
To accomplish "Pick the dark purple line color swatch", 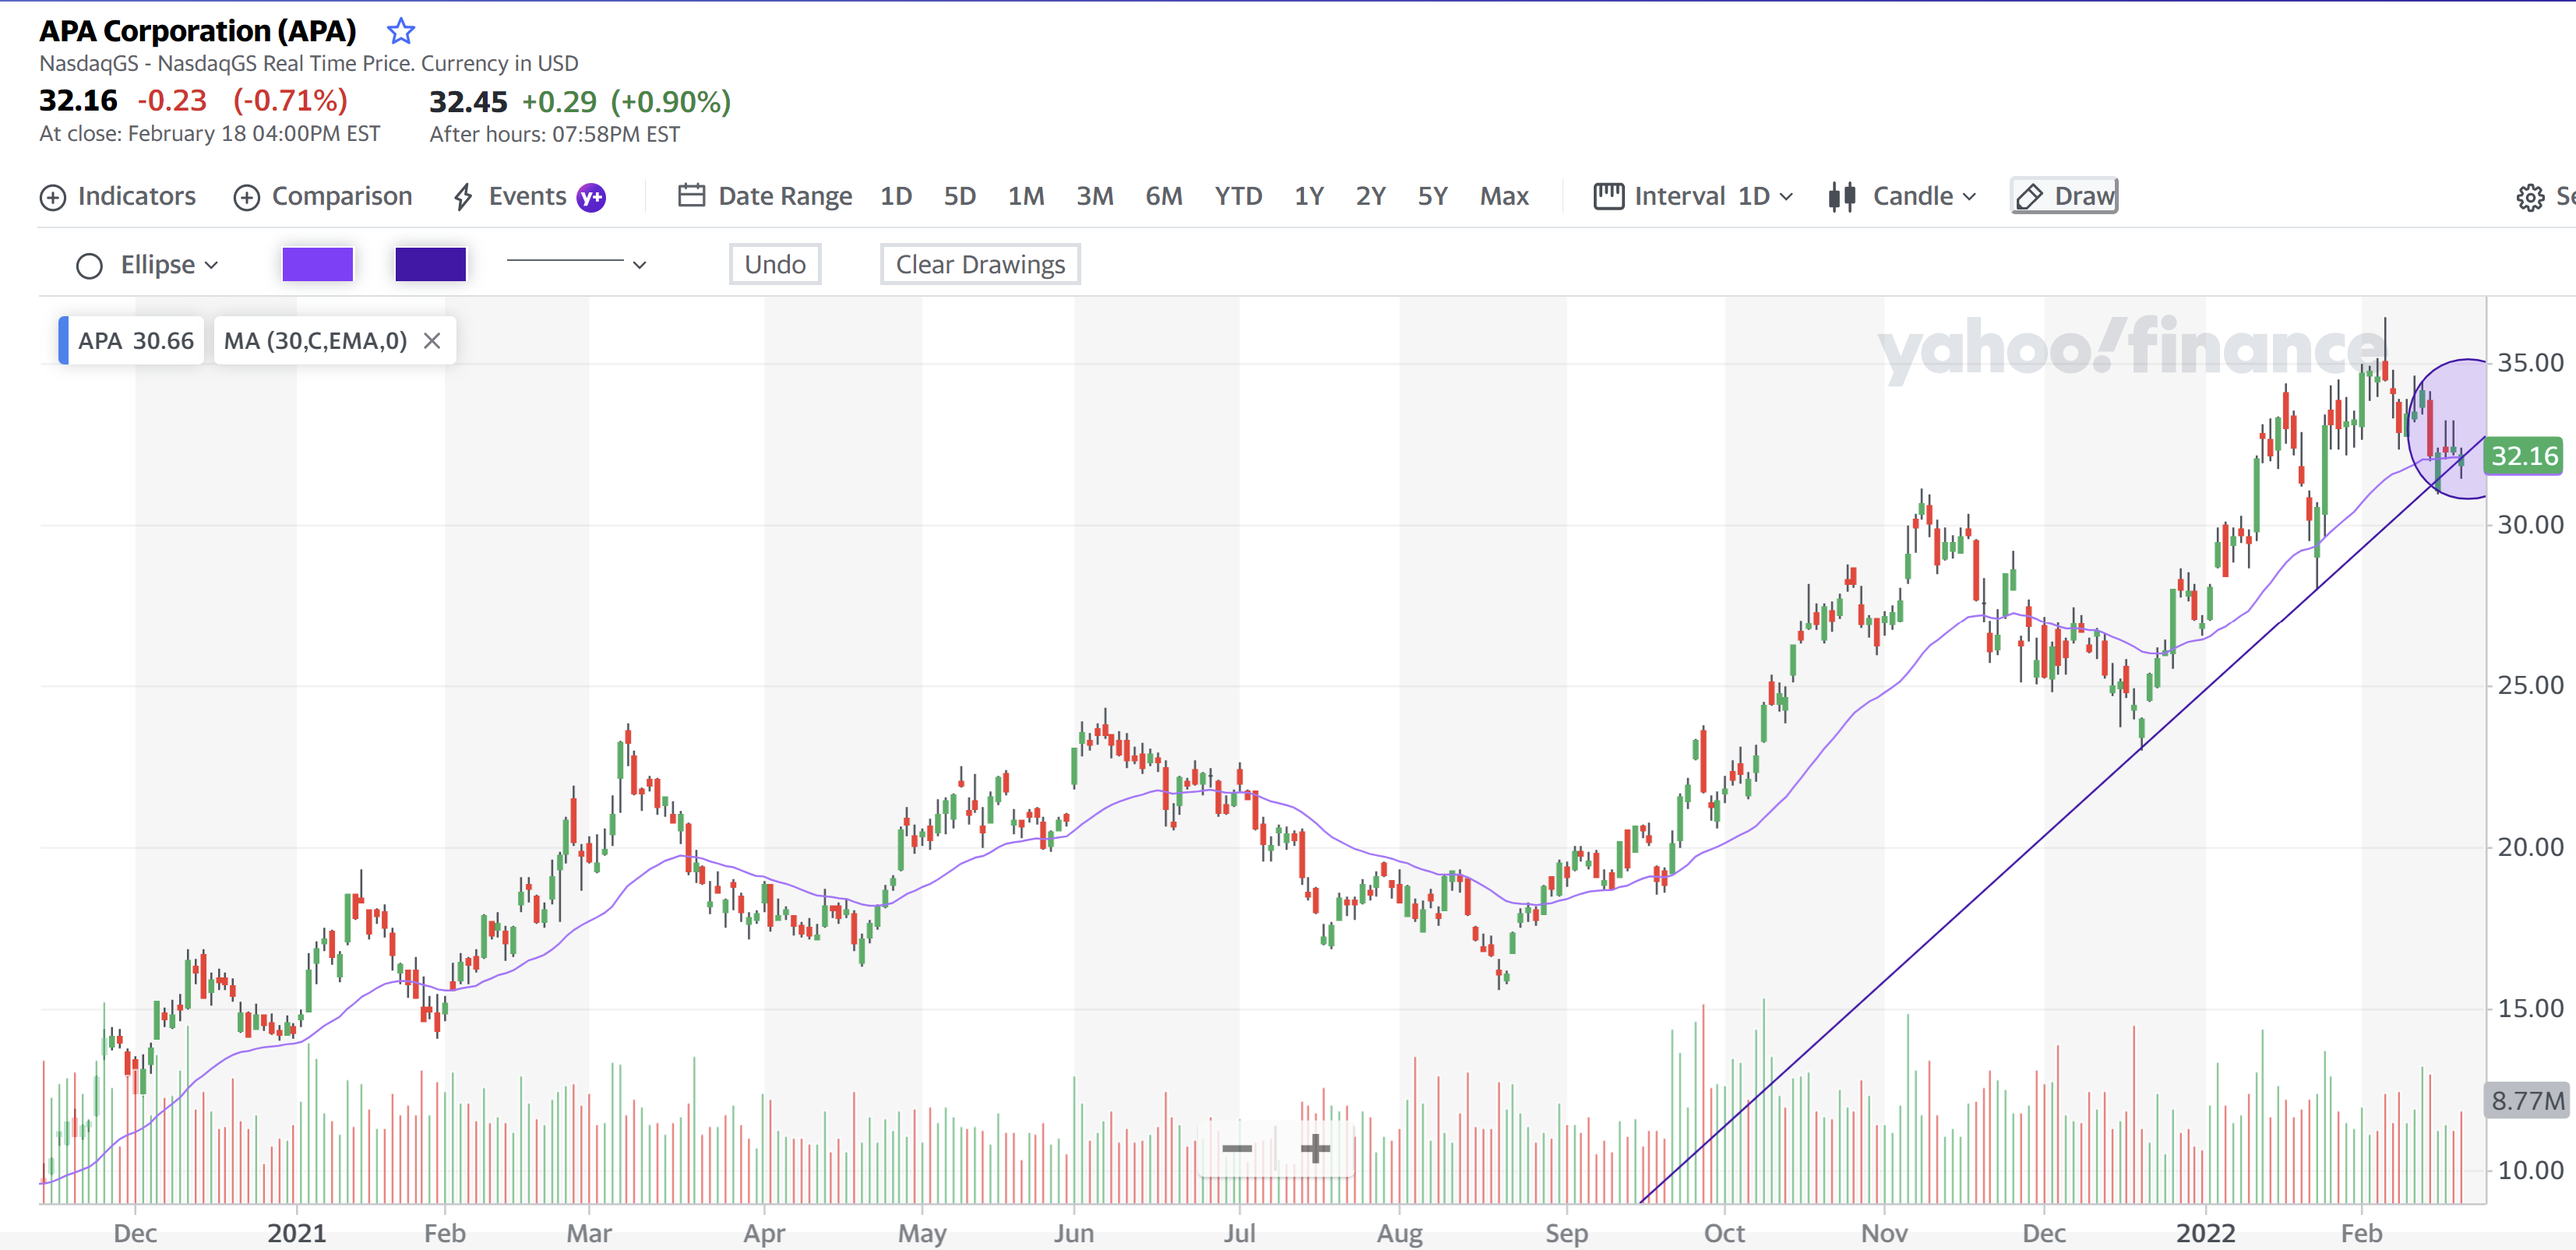I will point(431,264).
